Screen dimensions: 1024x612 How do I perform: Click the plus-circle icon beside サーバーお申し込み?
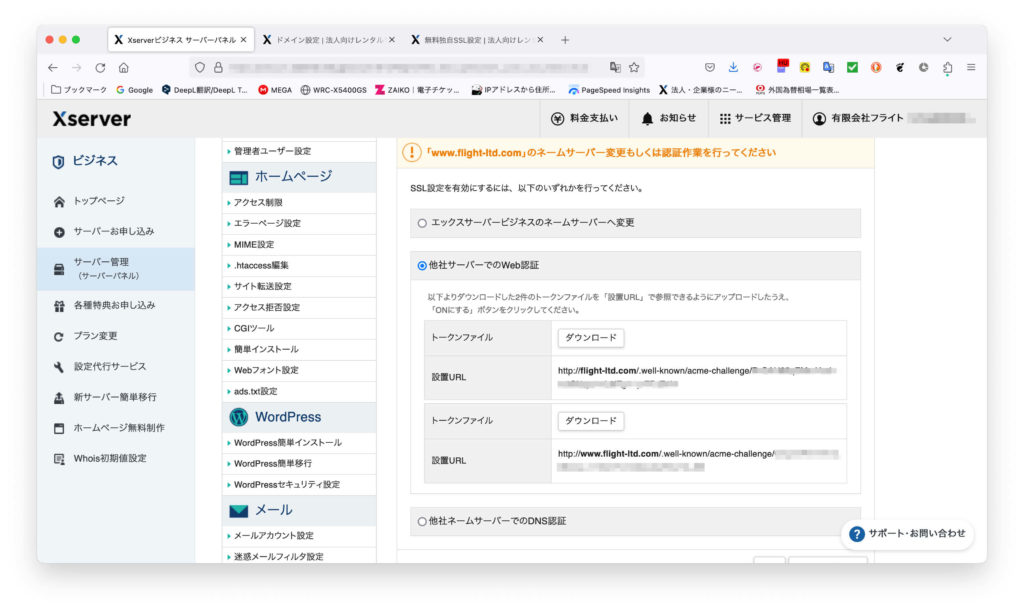[59, 233]
